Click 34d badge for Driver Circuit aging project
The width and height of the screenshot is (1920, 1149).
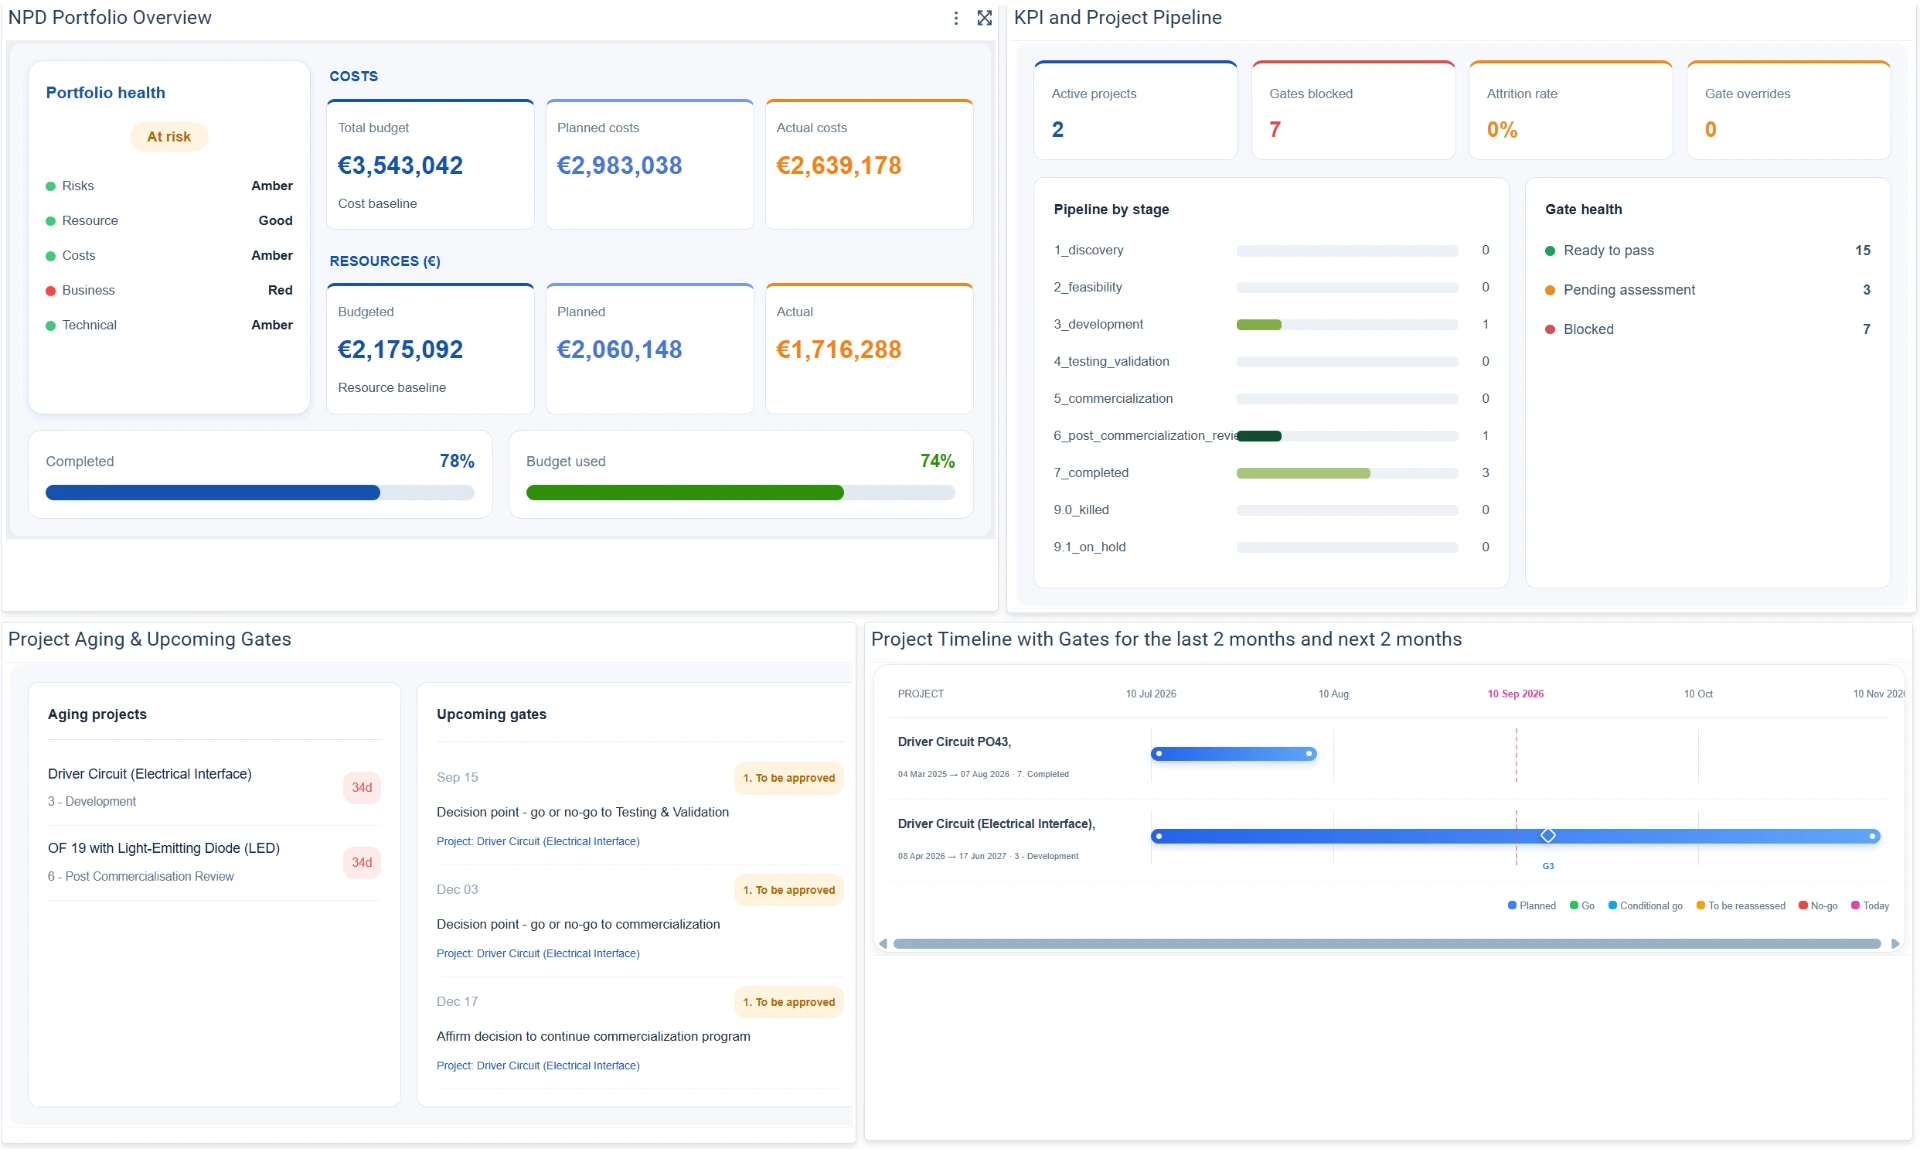362,788
